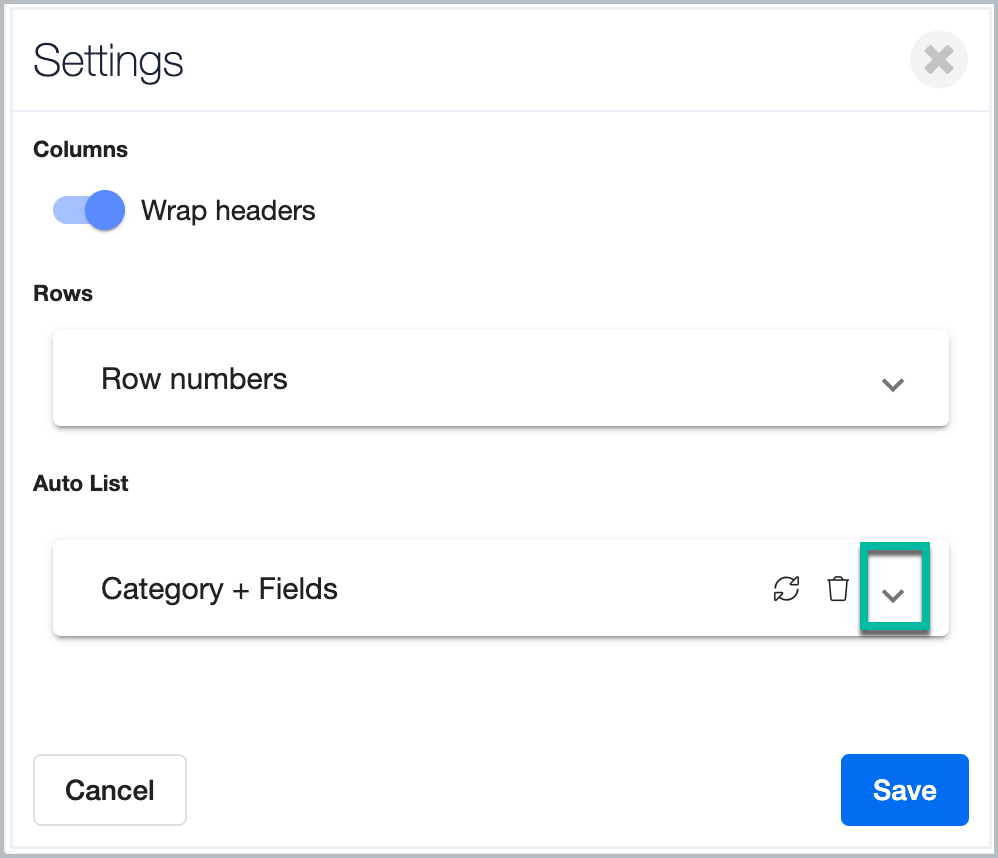Delete the Category + Fields auto list

point(838,588)
